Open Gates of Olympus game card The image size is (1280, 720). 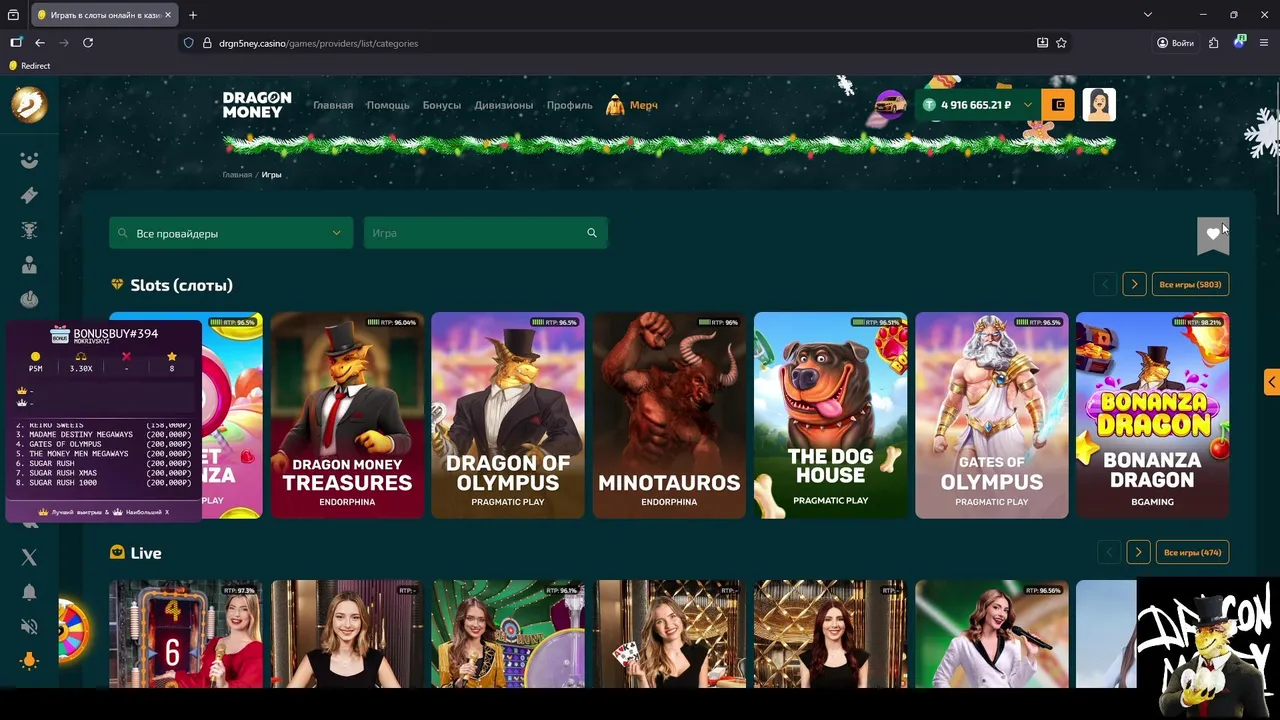(991, 415)
